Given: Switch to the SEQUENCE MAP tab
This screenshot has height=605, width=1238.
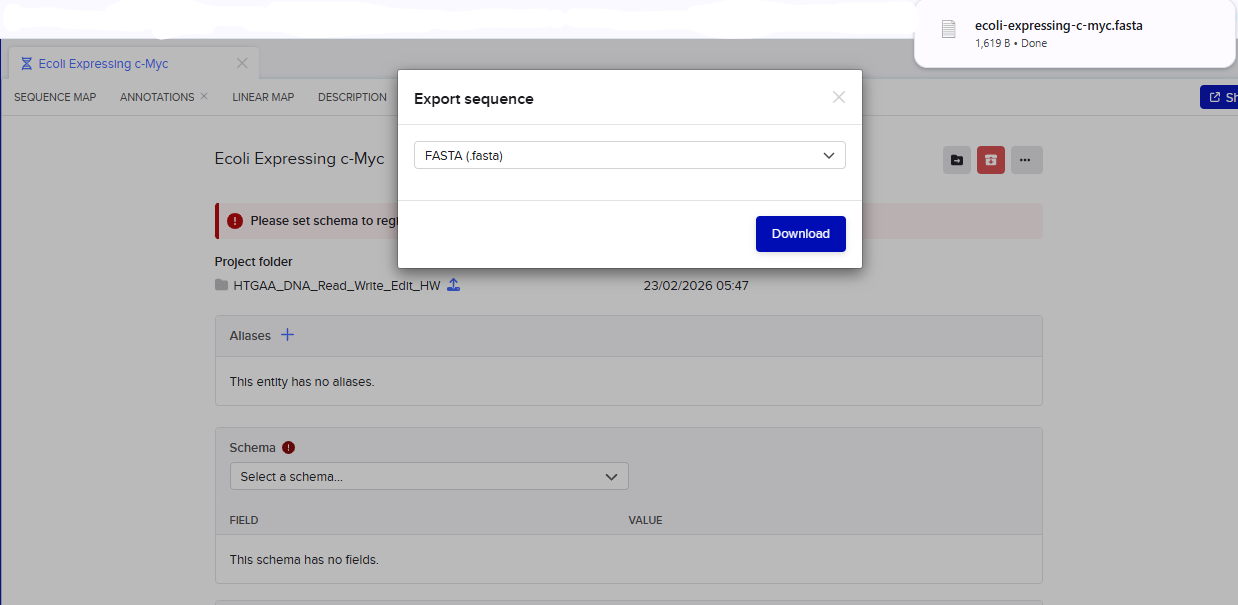Looking at the screenshot, I should point(55,97).
